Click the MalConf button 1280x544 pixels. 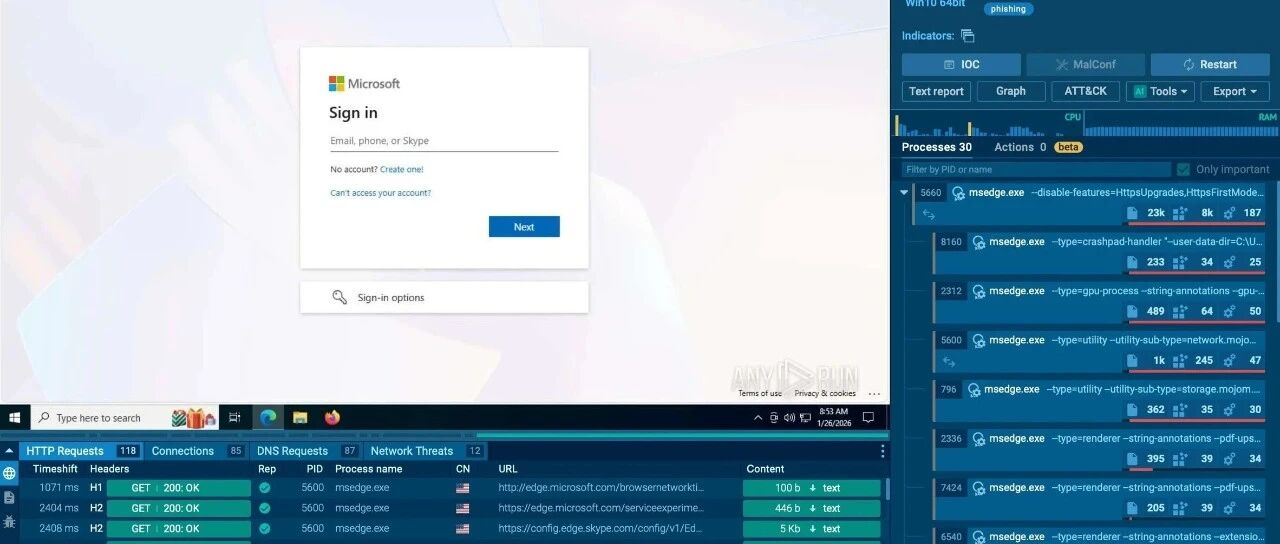[x=1086, y=64]
